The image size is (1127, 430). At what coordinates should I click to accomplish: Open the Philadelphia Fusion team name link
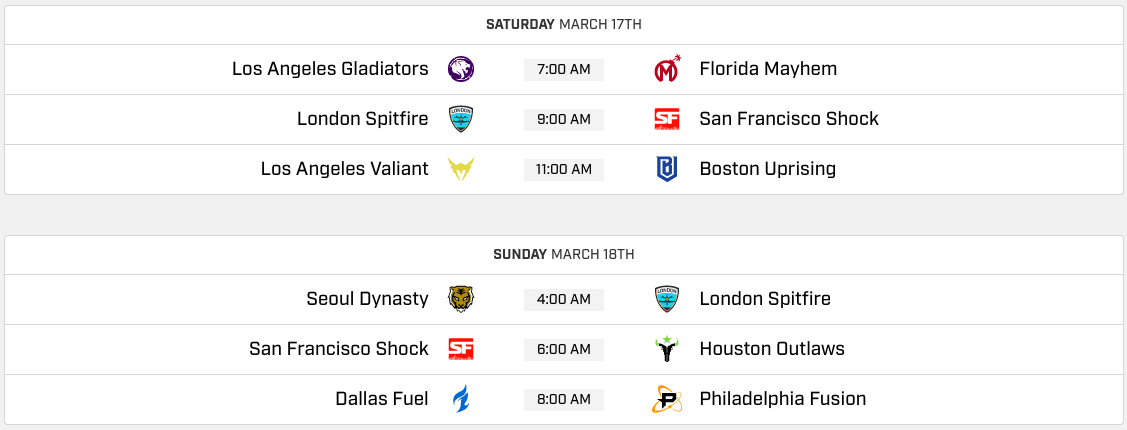pyautogui.click(x=783, y=398)
